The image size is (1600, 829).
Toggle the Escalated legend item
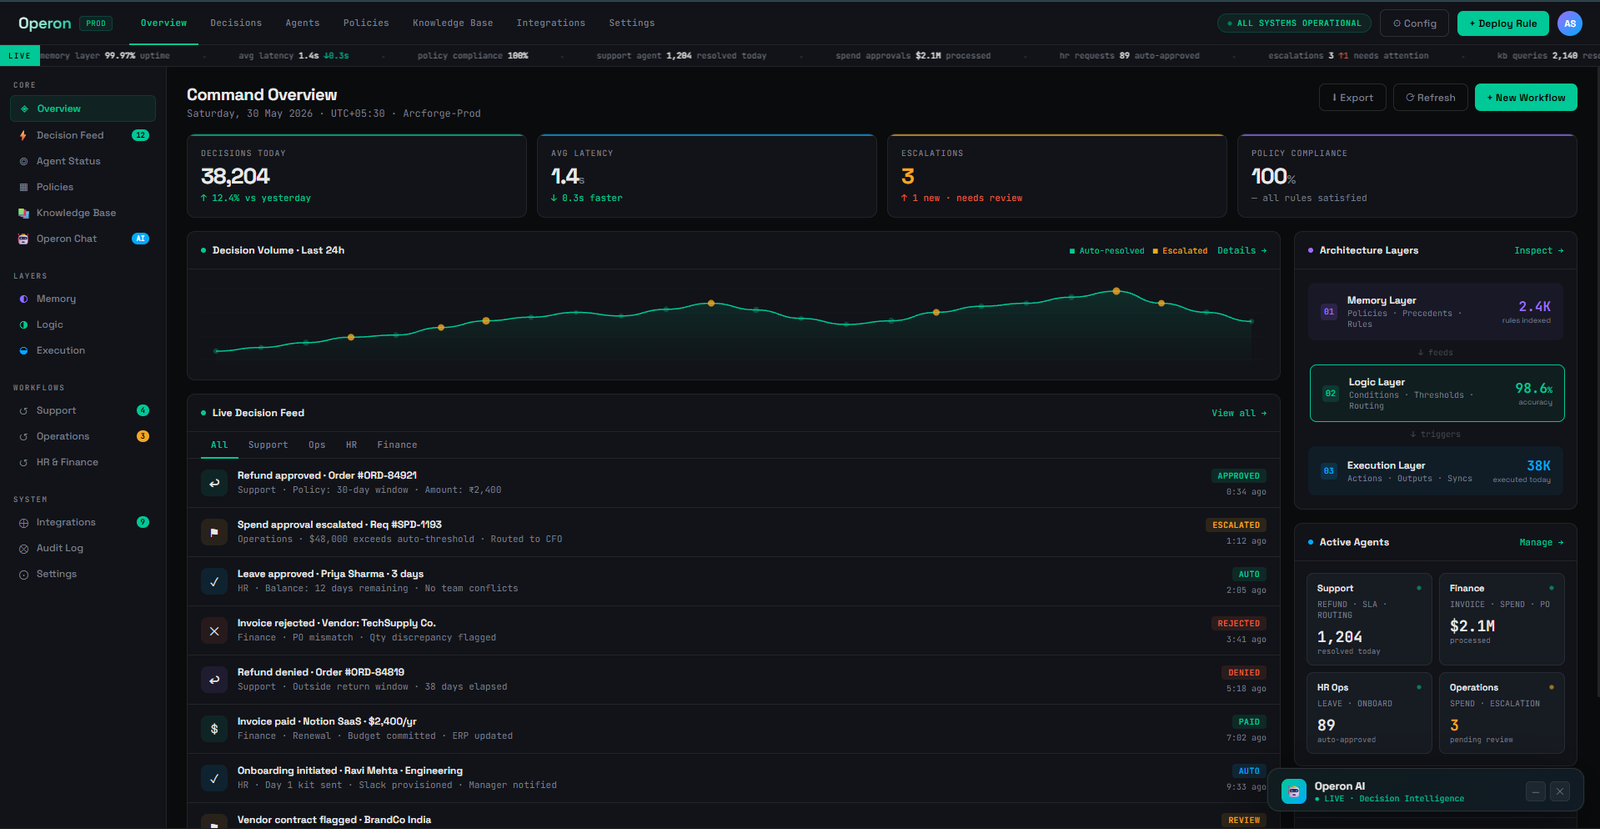coord(1180,251)
